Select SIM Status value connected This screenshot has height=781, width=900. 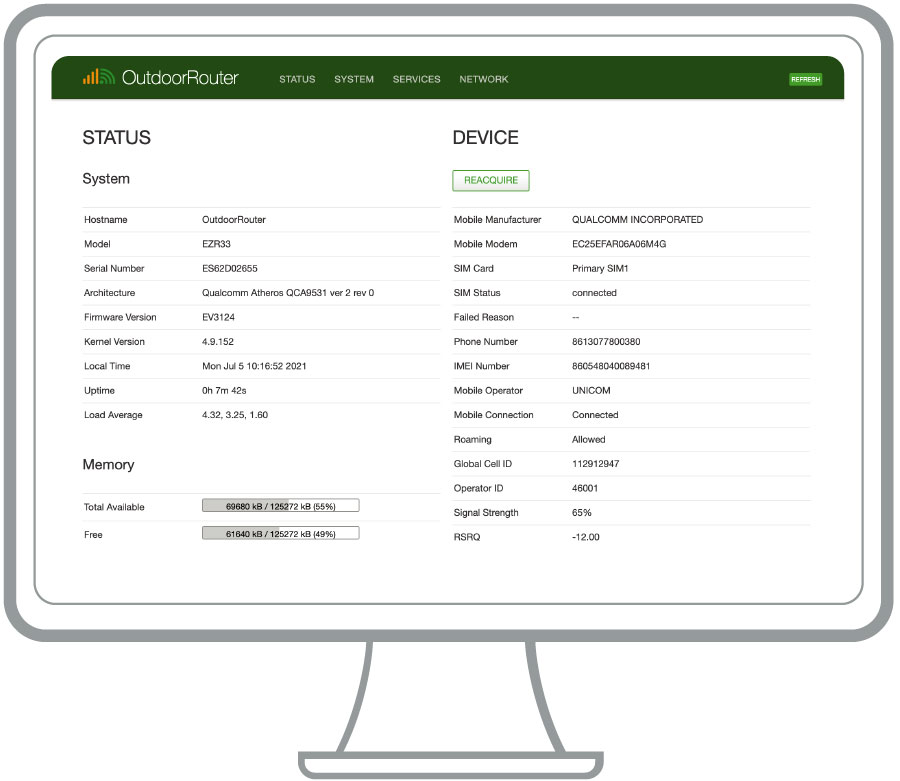pyautogui.click(x=594, y=293)
